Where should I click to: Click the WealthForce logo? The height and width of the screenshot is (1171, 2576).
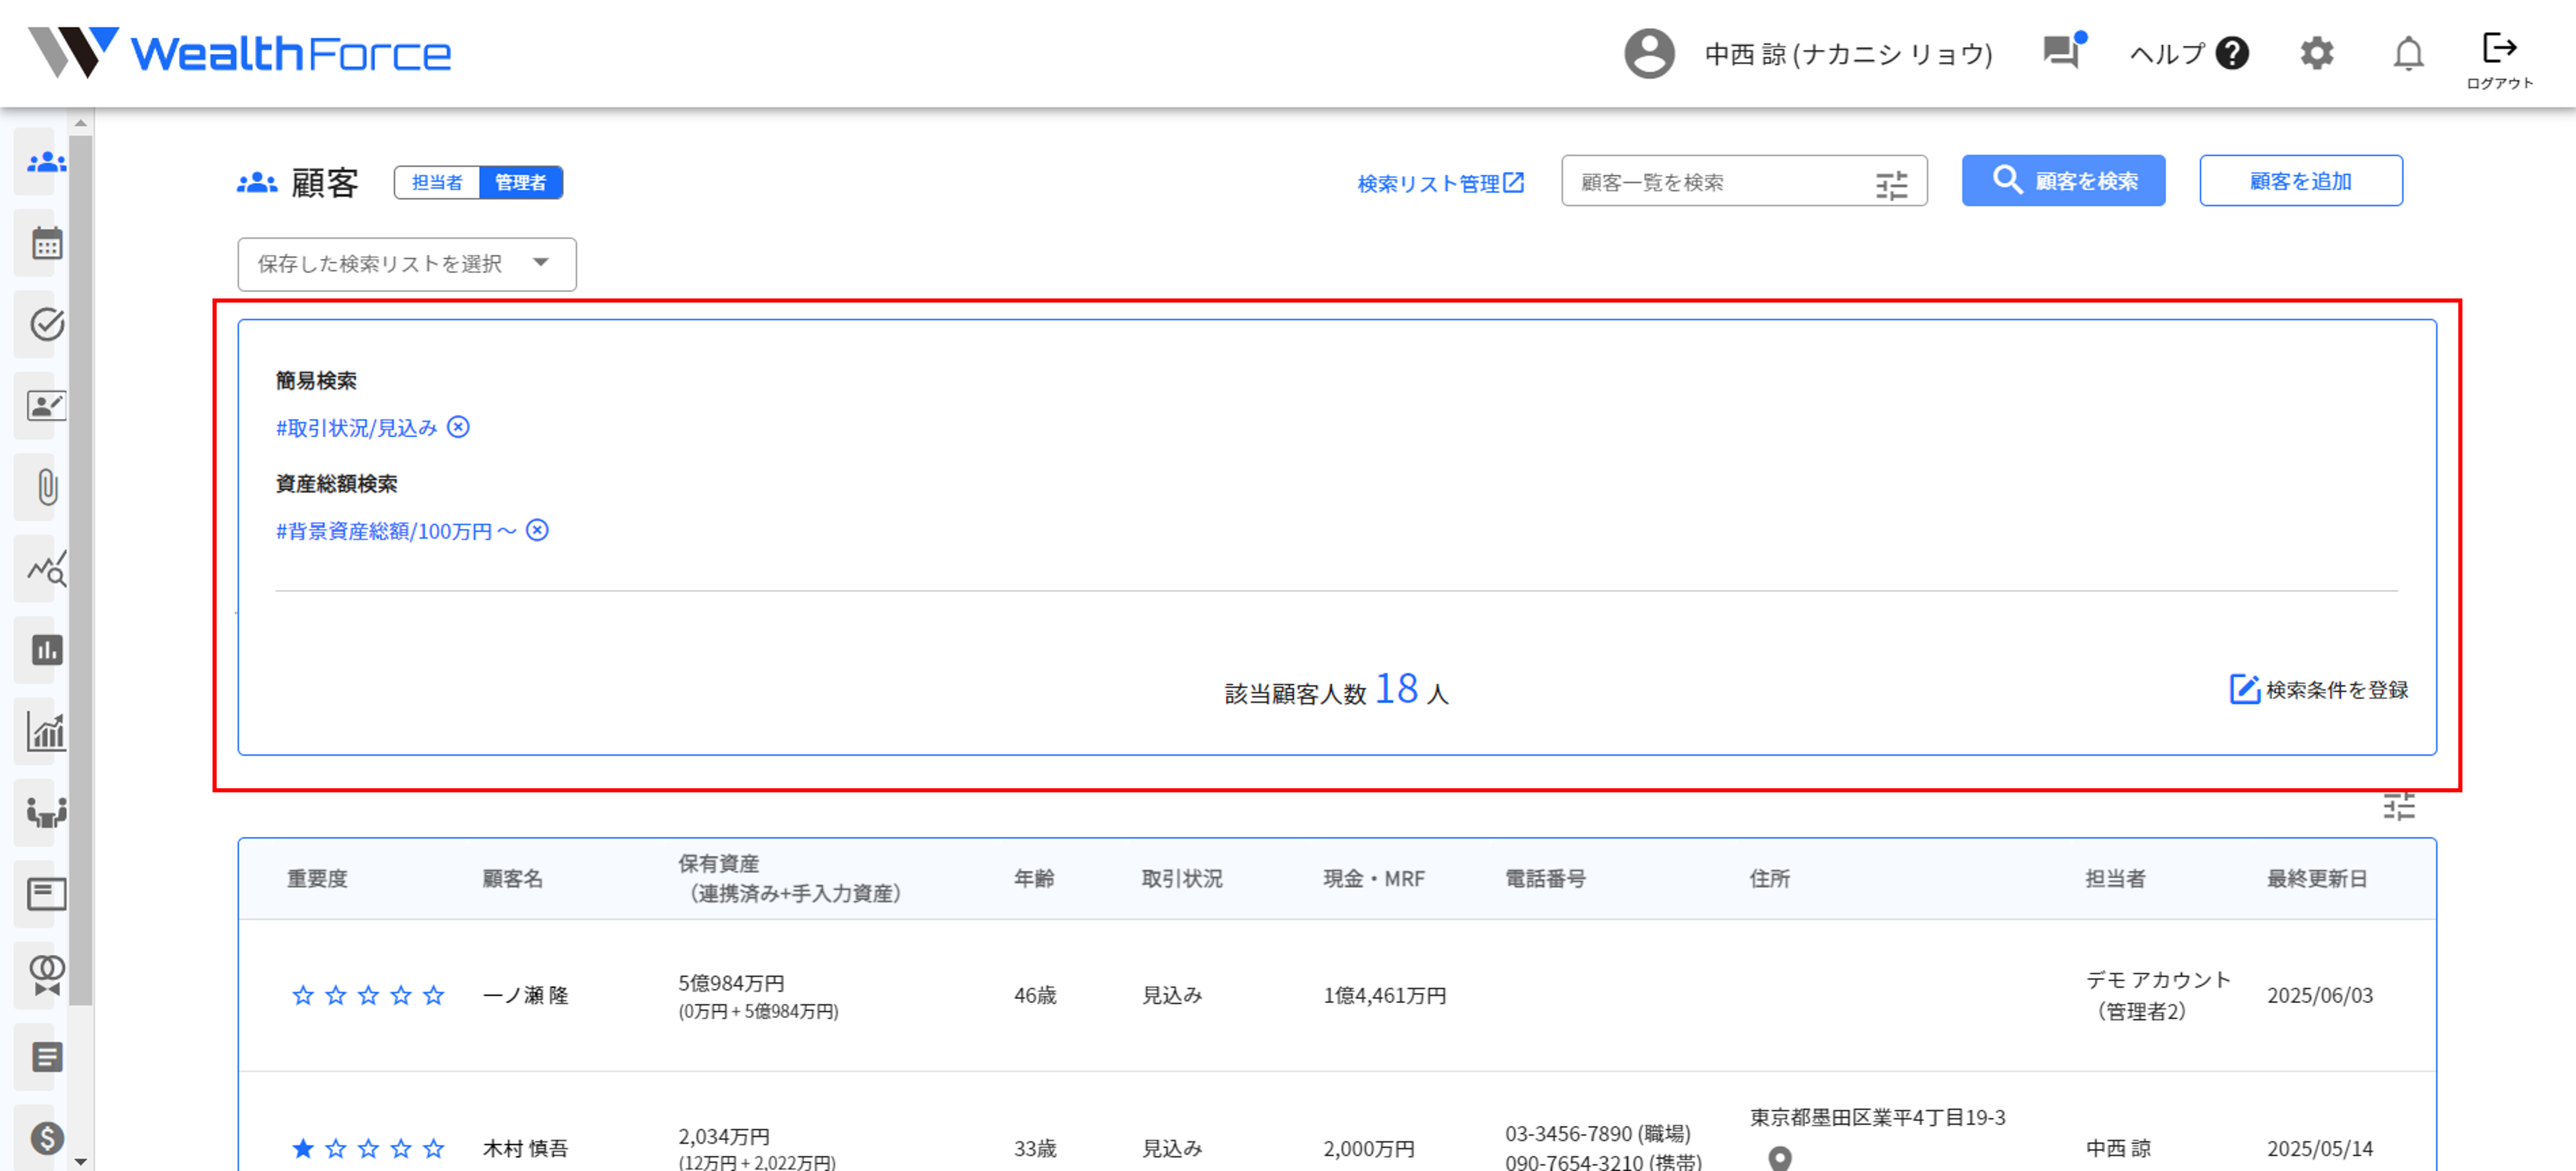click(x=240, y=53)
